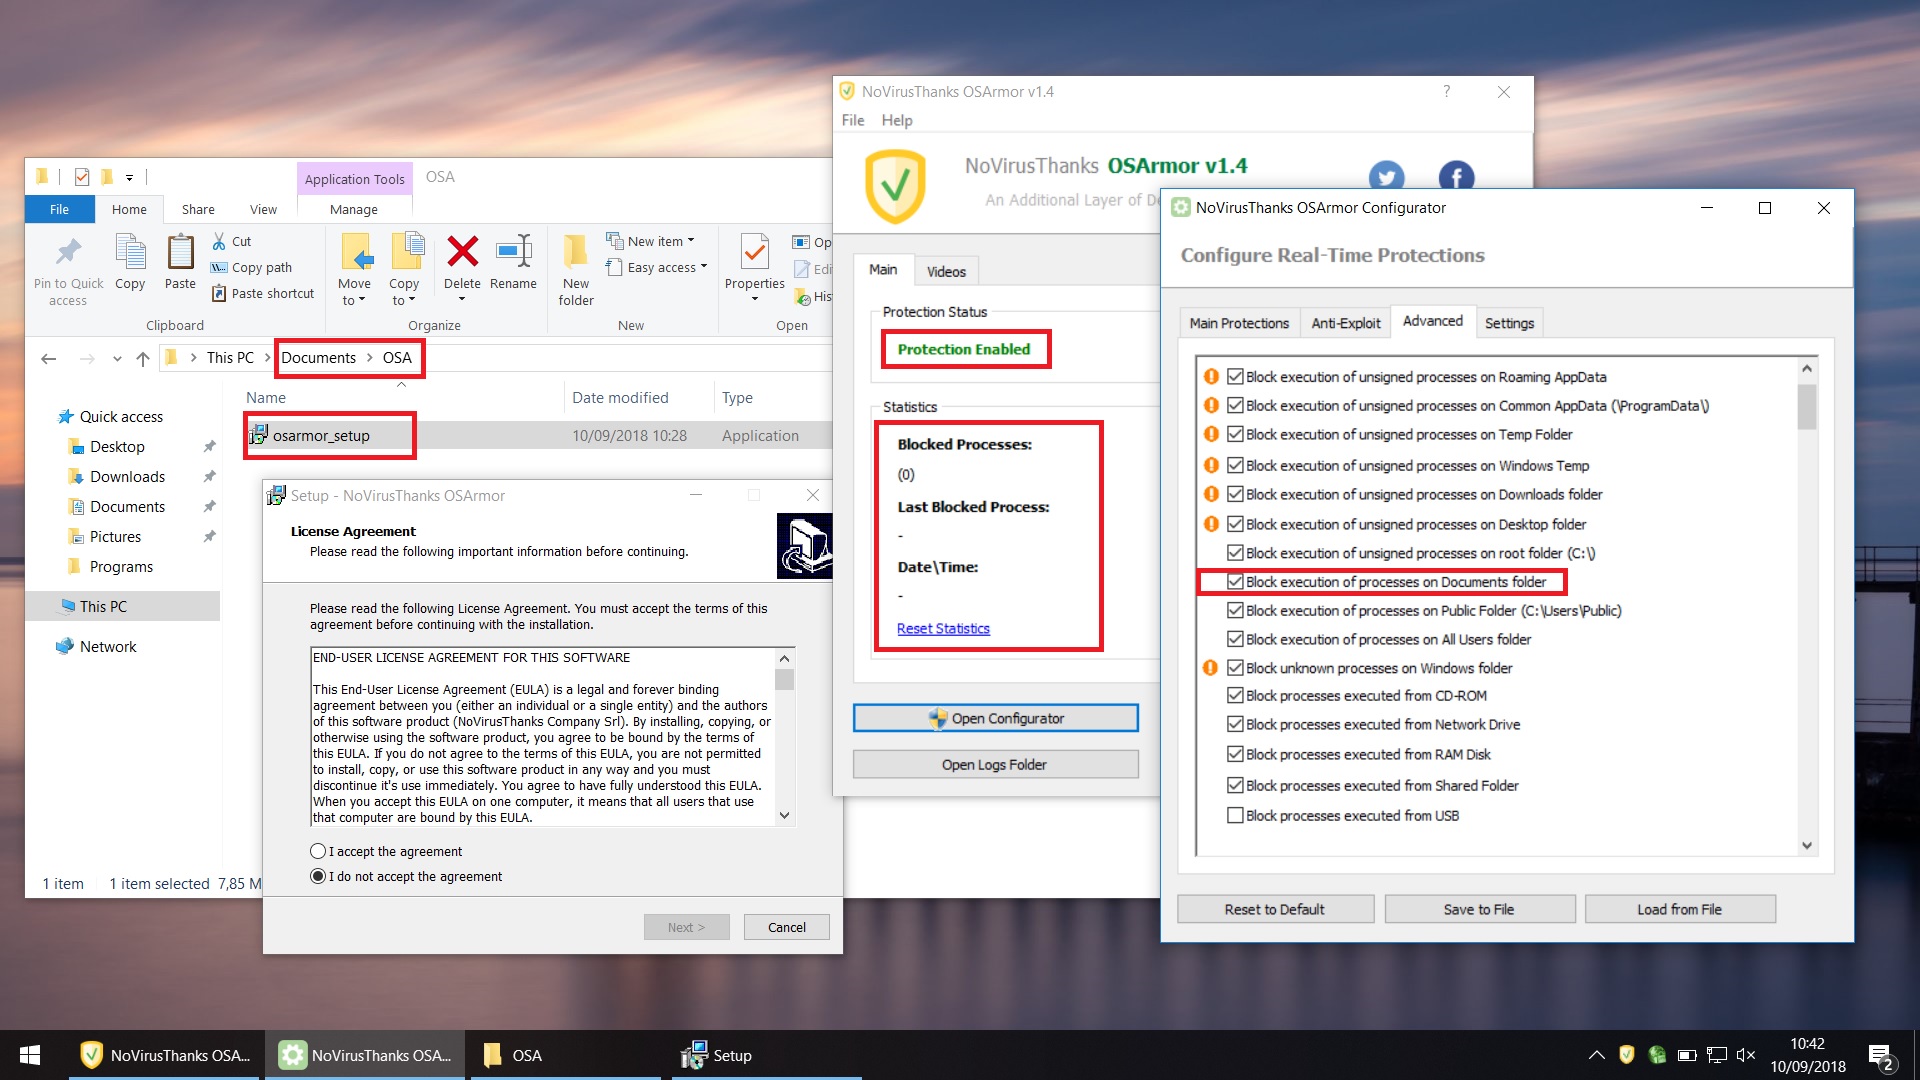Click the Twitter icon in OSArmor window
1920x1080 pixels.
1386,177
